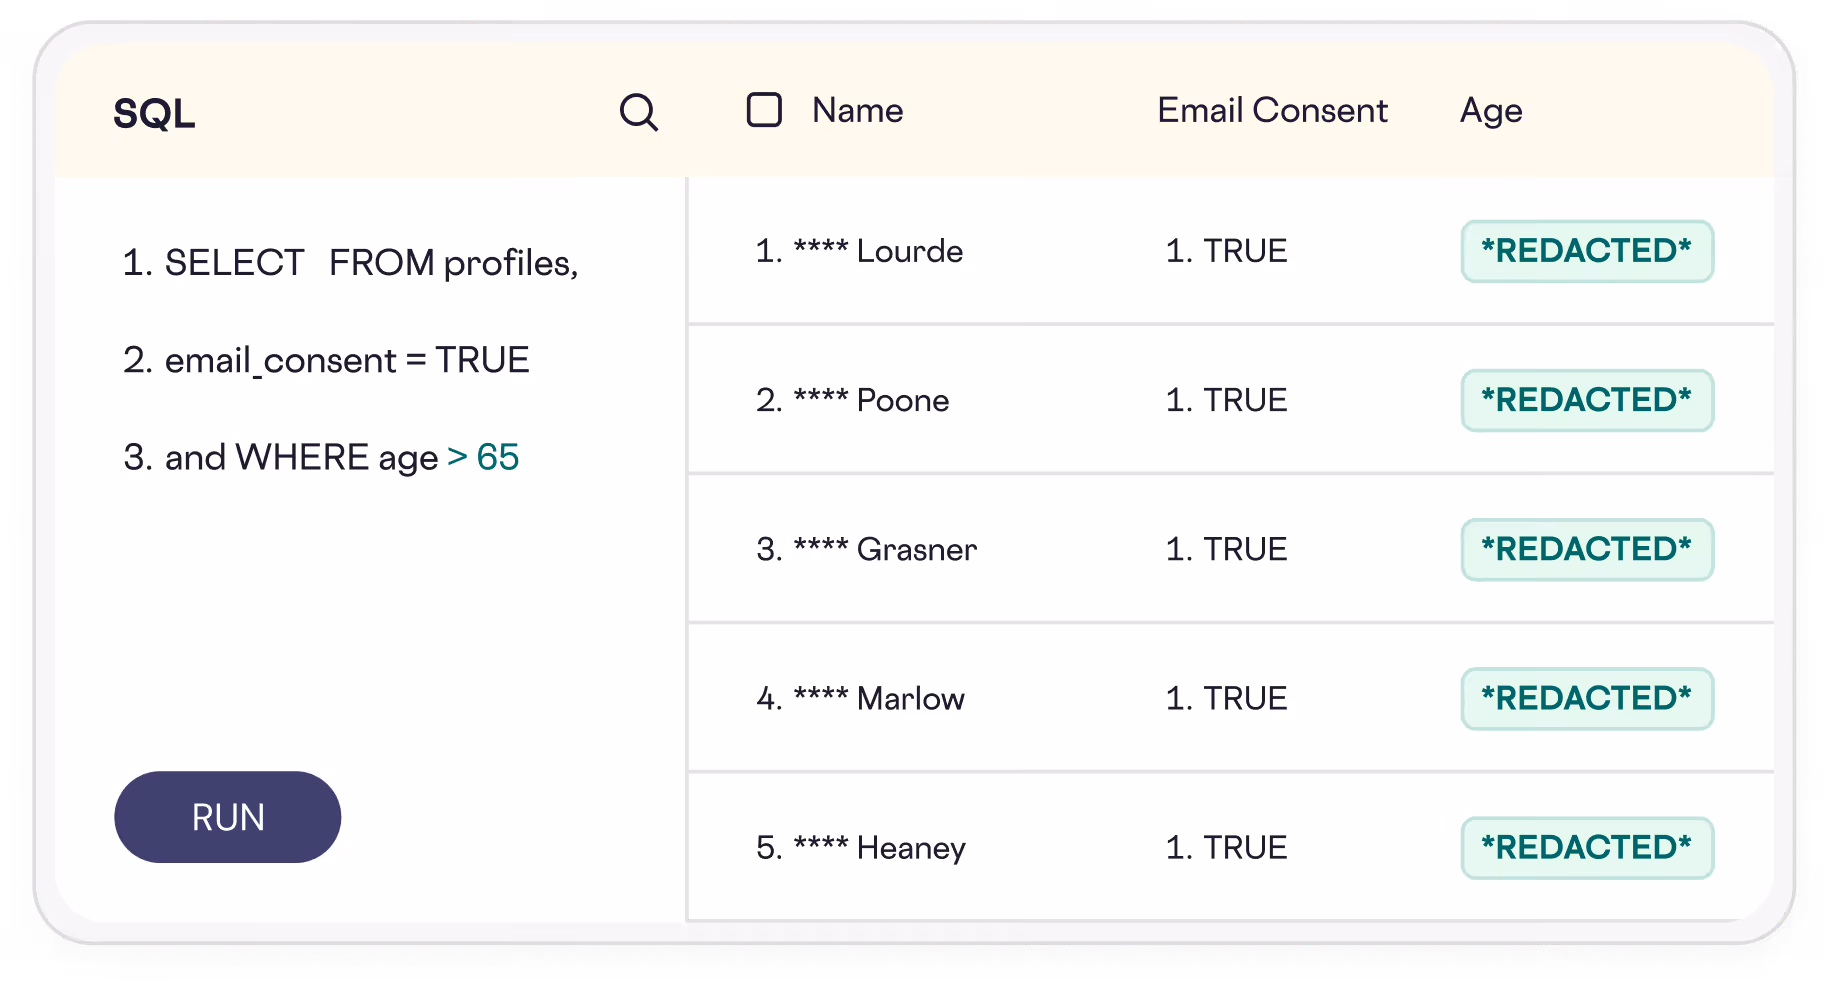Click the REDACTED badge for Lourde

(1586, 251)
